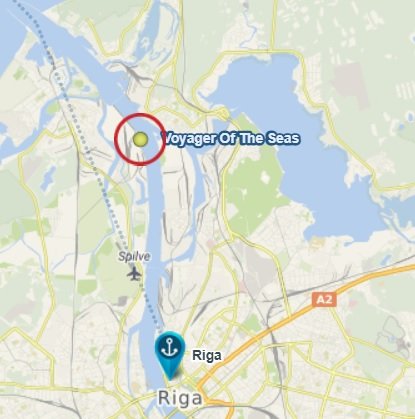
Task: Open the Voyager Of The Seas label
Action: pos(231,138)
